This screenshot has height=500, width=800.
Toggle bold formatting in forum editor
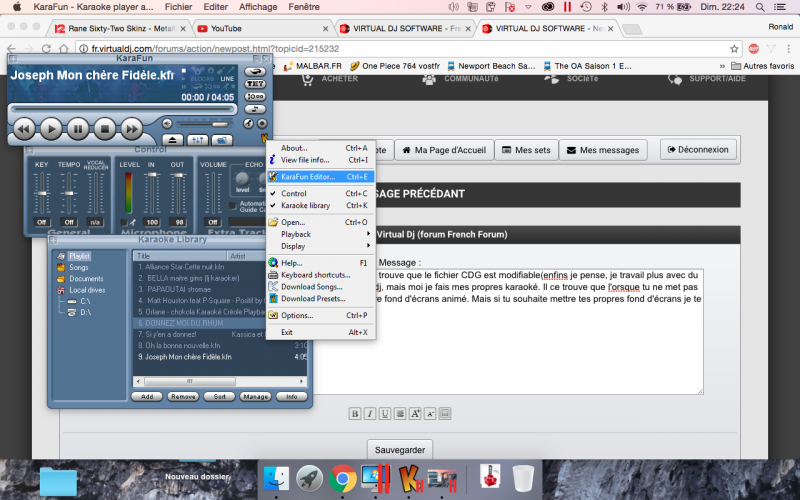tap(355, 414)
